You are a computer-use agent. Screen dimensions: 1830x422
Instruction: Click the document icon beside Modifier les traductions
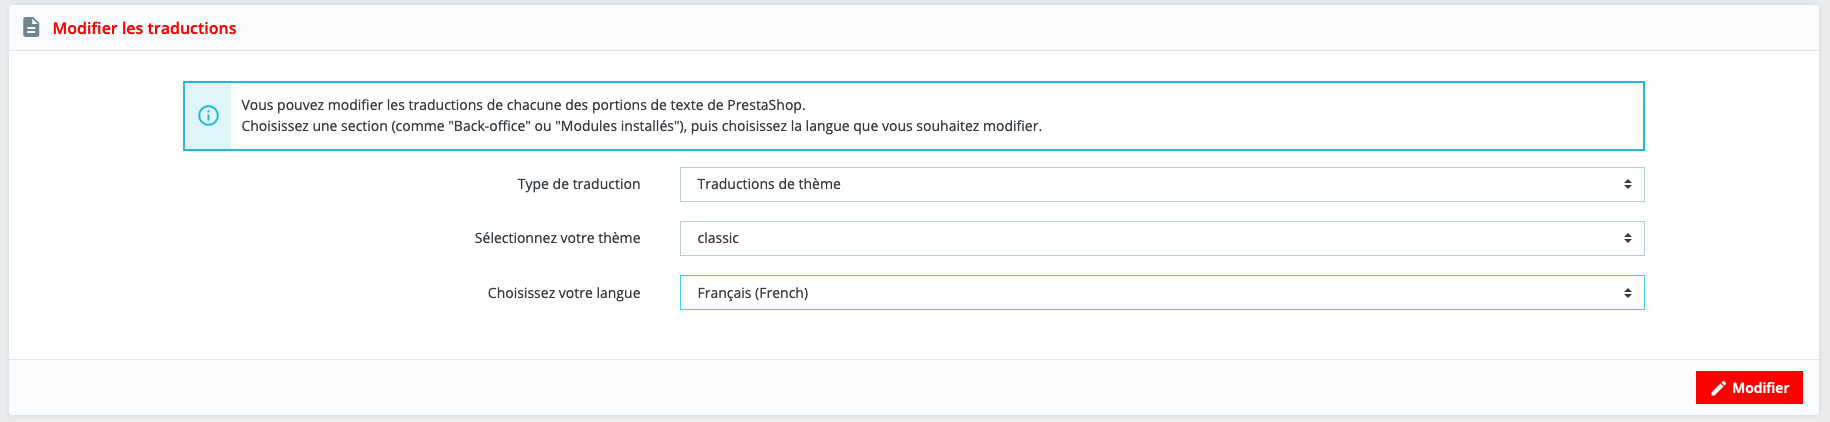pos(31,28)
